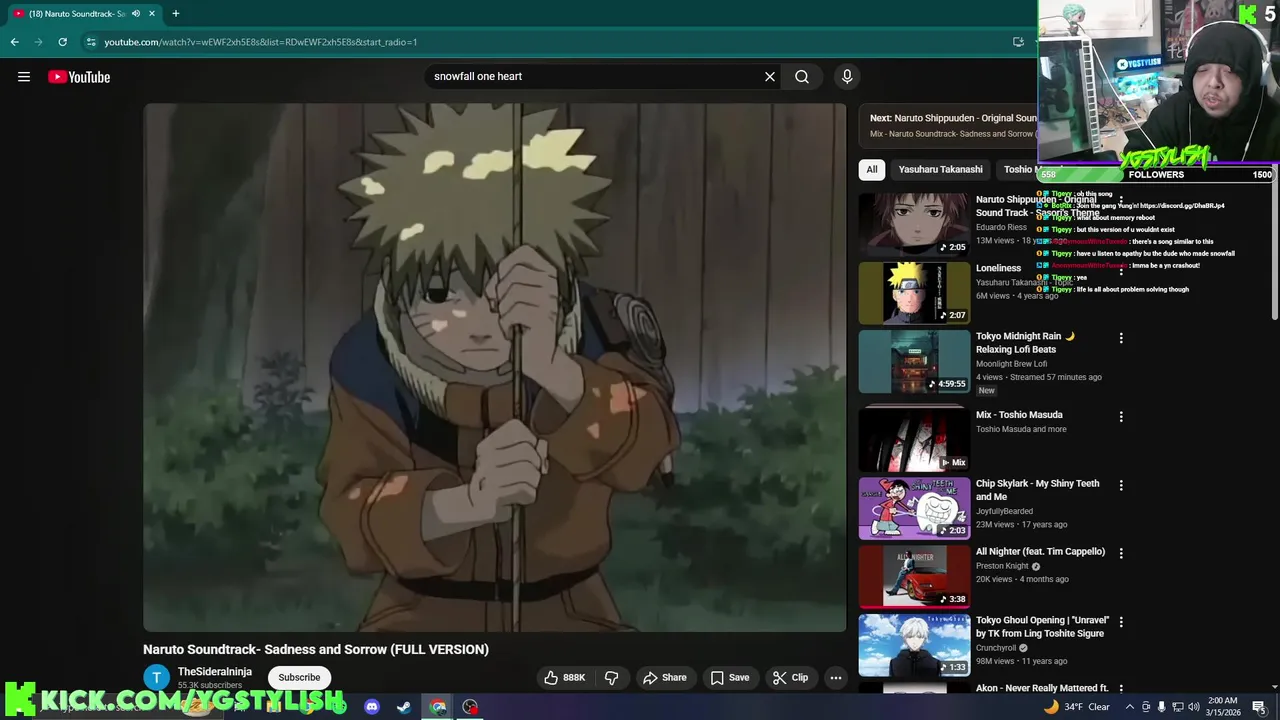1280x720 pixels.
Task: Open more actions ellipsis under video
Action: (836, 677)
